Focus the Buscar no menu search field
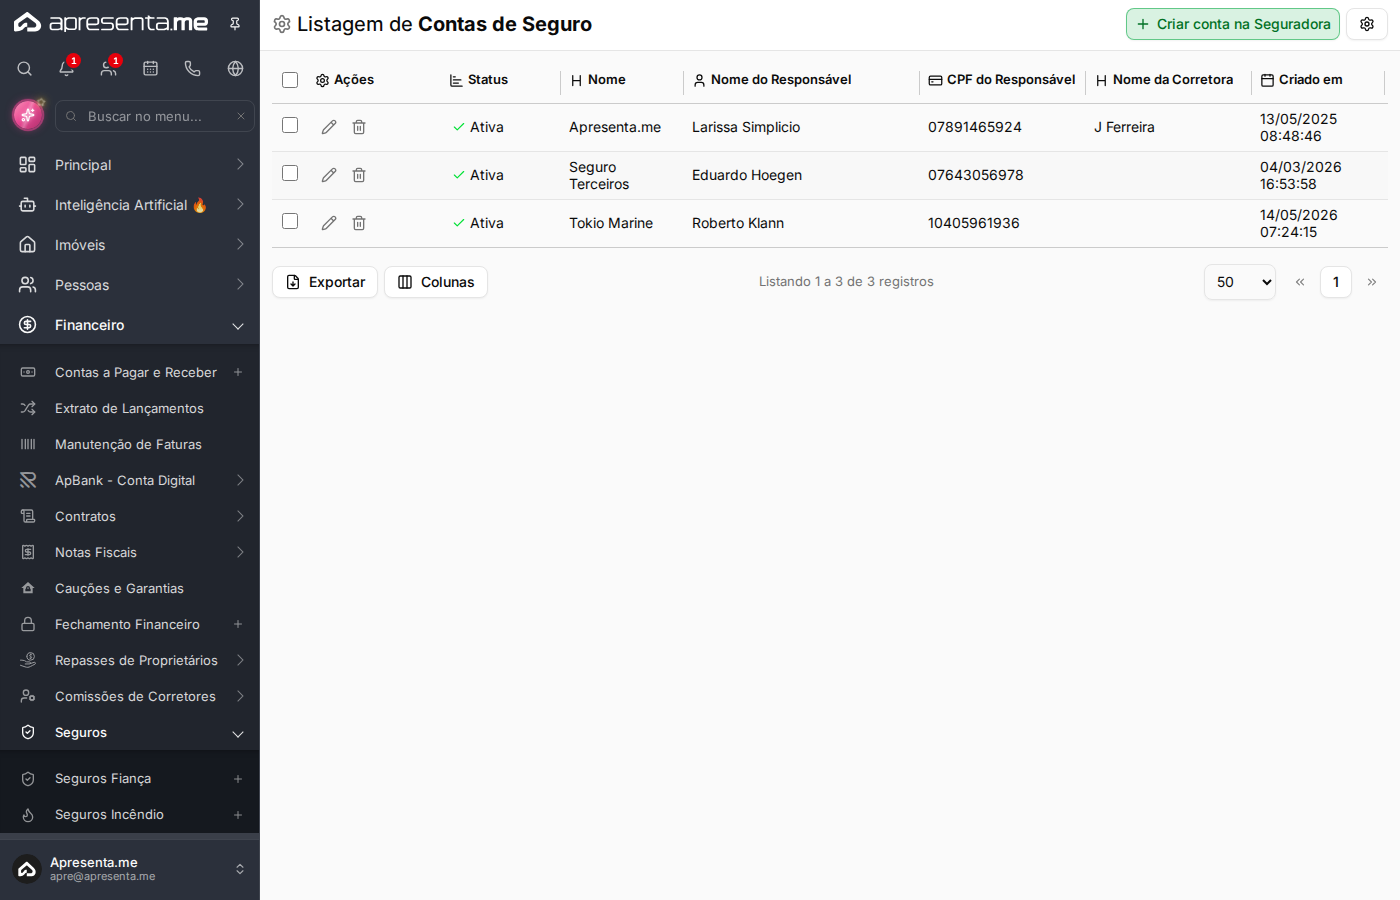 point(155,116)
